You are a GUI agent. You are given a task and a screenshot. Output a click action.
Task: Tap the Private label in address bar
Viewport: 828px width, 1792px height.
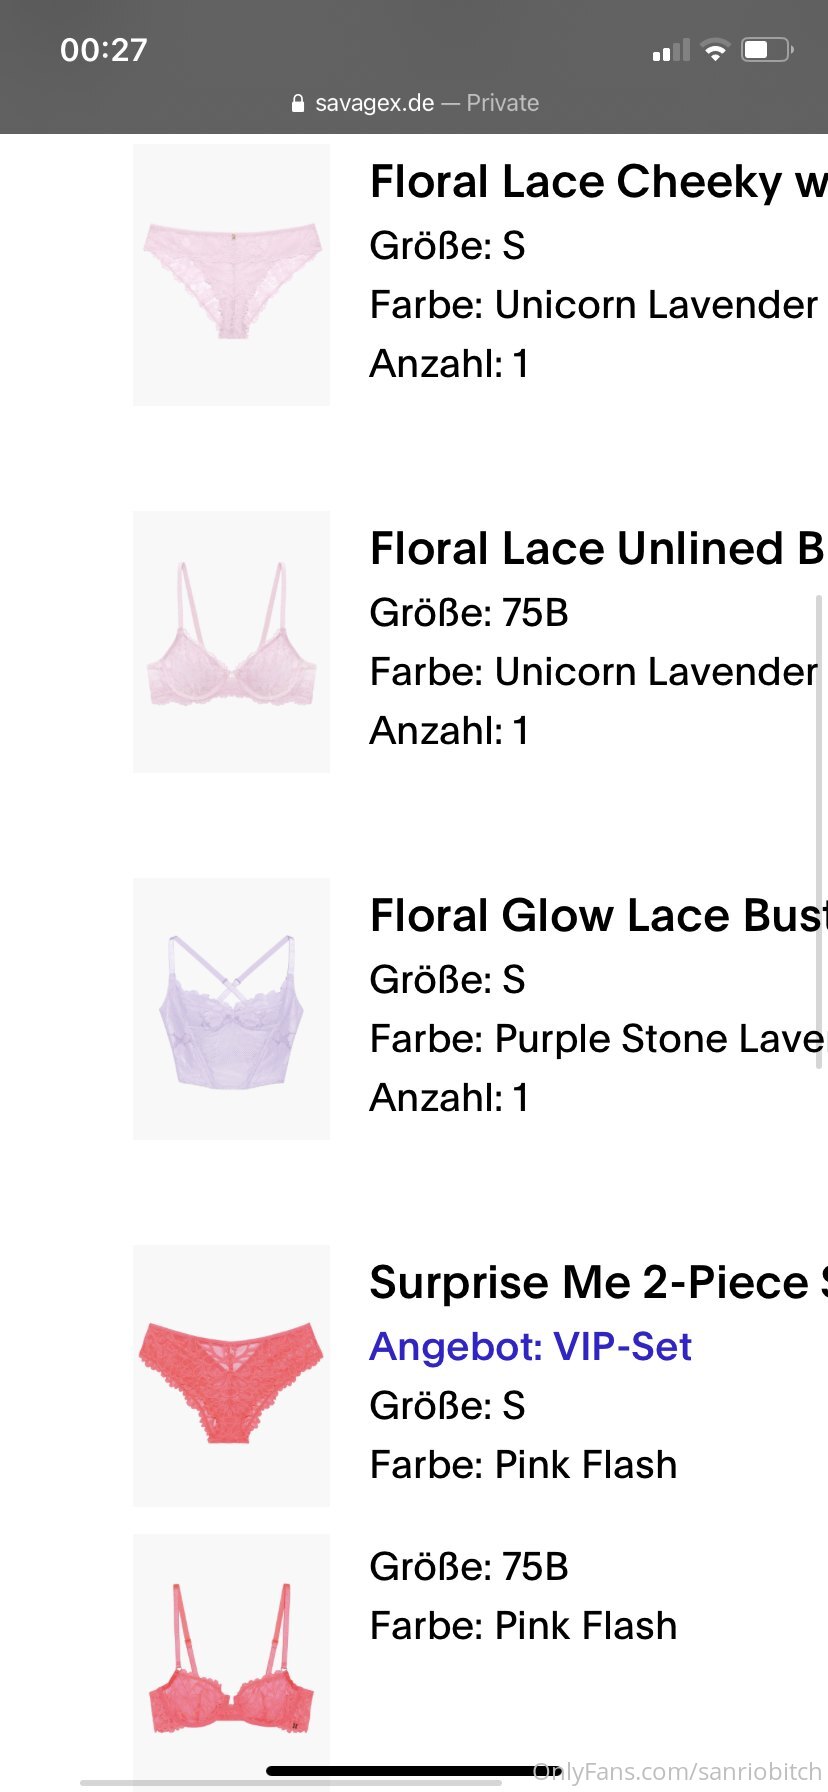(x=502, y=103)
